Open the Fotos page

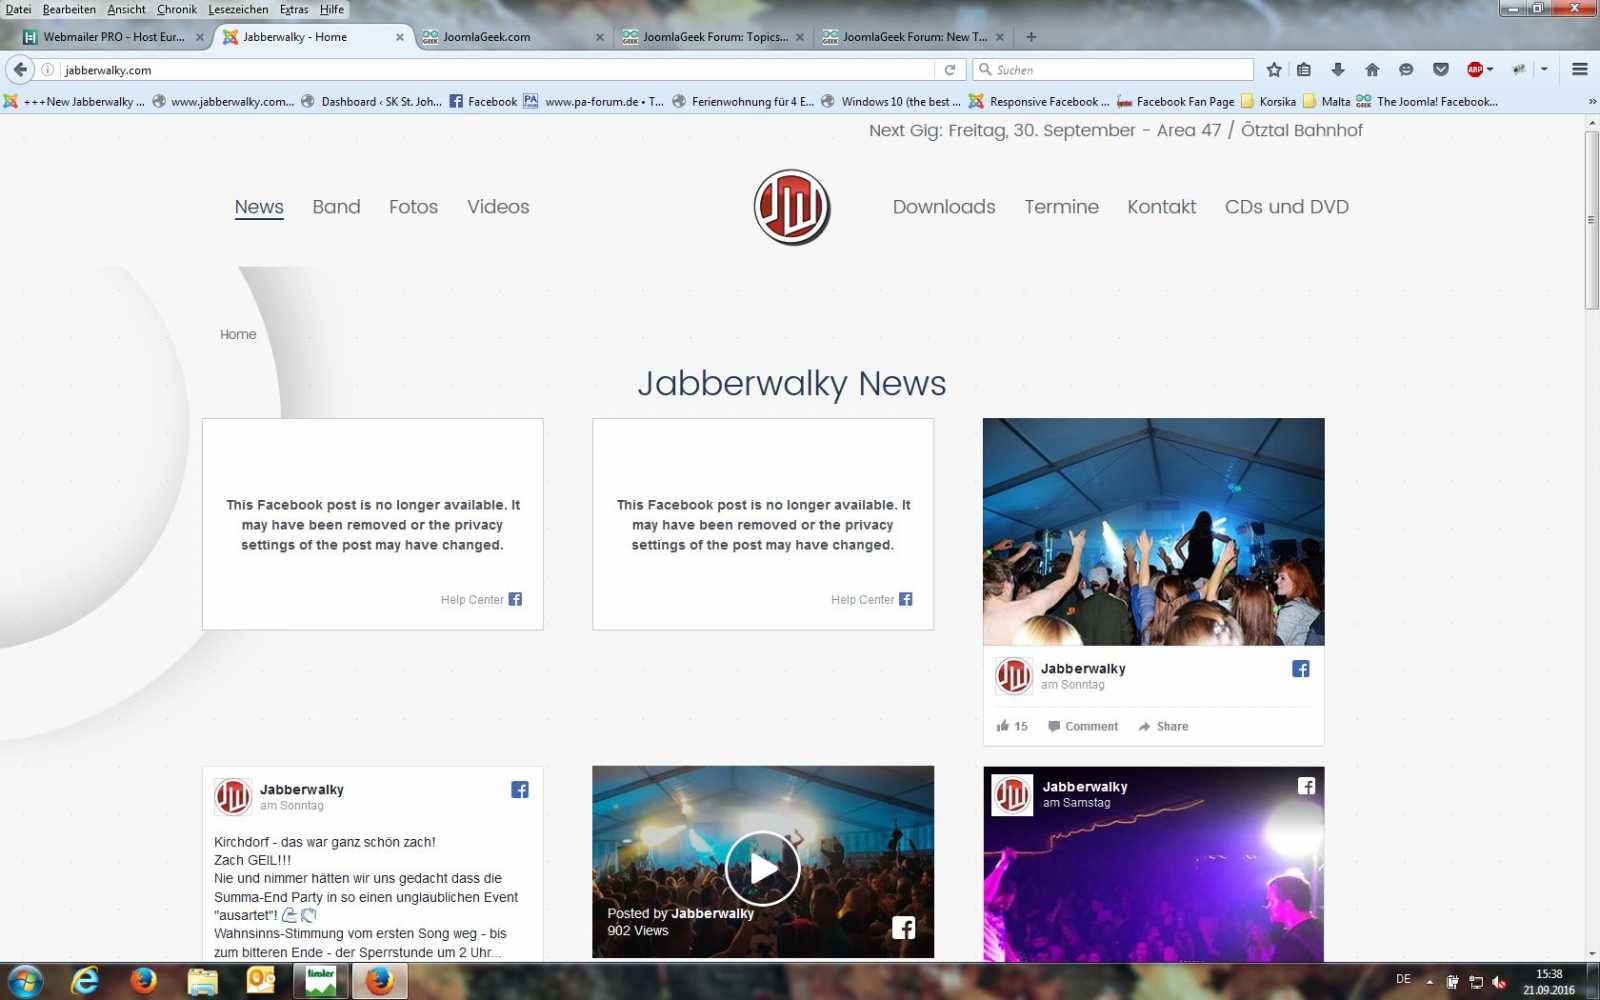413,207
